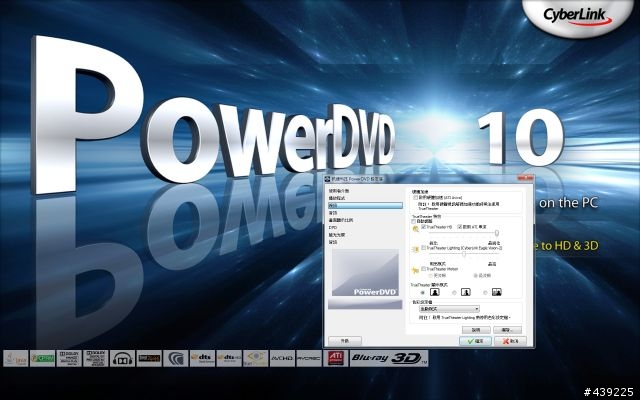Image resolution: width=640 pixels, height=400 pixels.
Task: Enable the TrueTheater Motion checkbox
Action: click(x=424, y=269)
